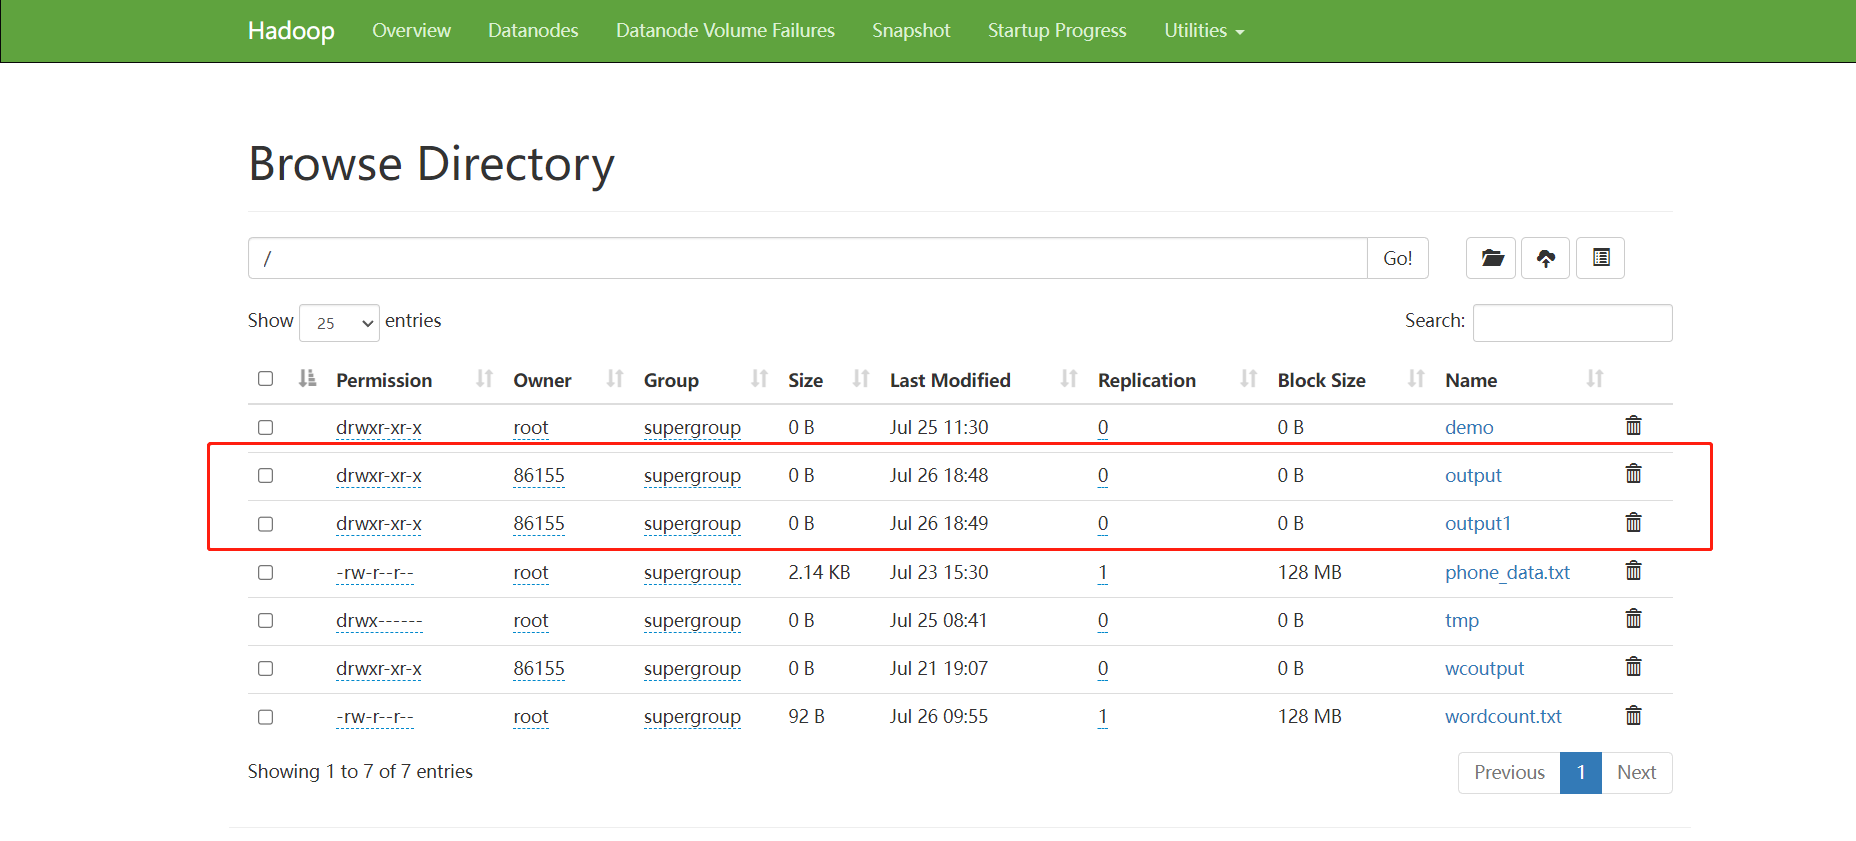Delete phone_data.txt using its trash icon
This screenshot has width=1856, height=841.
pos(1633,571)
